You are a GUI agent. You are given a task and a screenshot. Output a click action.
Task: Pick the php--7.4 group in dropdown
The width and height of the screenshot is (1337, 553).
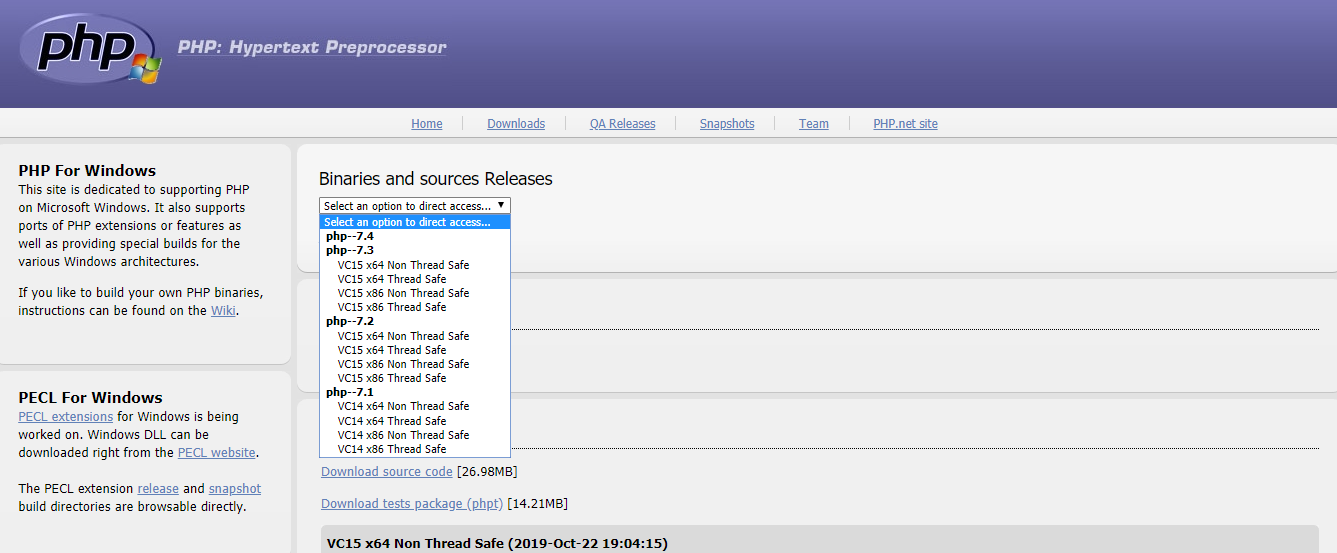pyautogui.click(x=415, y=236)
